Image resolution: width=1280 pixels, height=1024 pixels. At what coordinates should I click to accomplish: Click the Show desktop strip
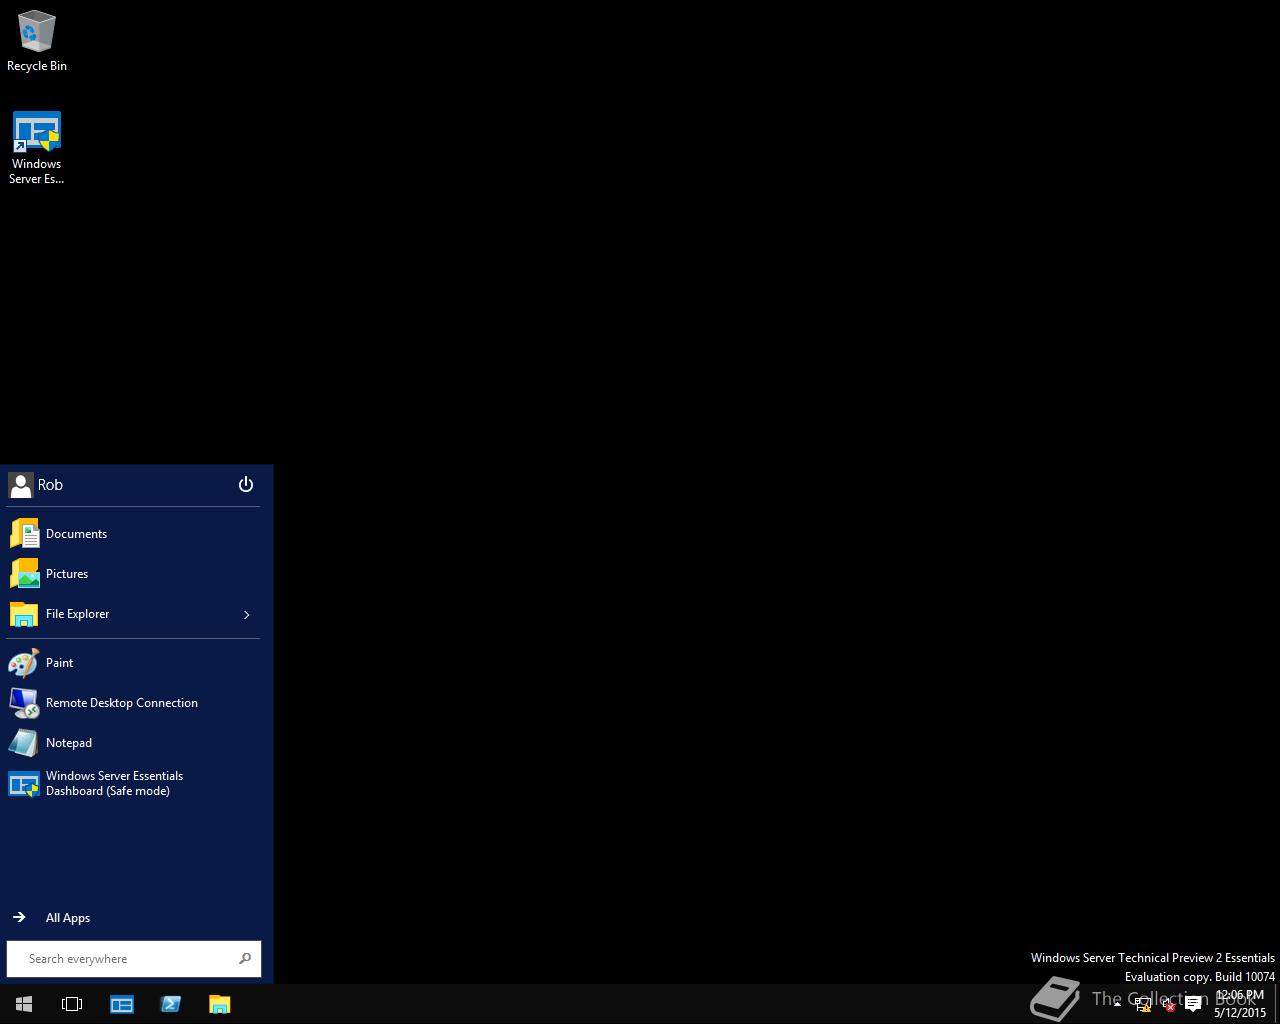[x=1277, y=1004]
